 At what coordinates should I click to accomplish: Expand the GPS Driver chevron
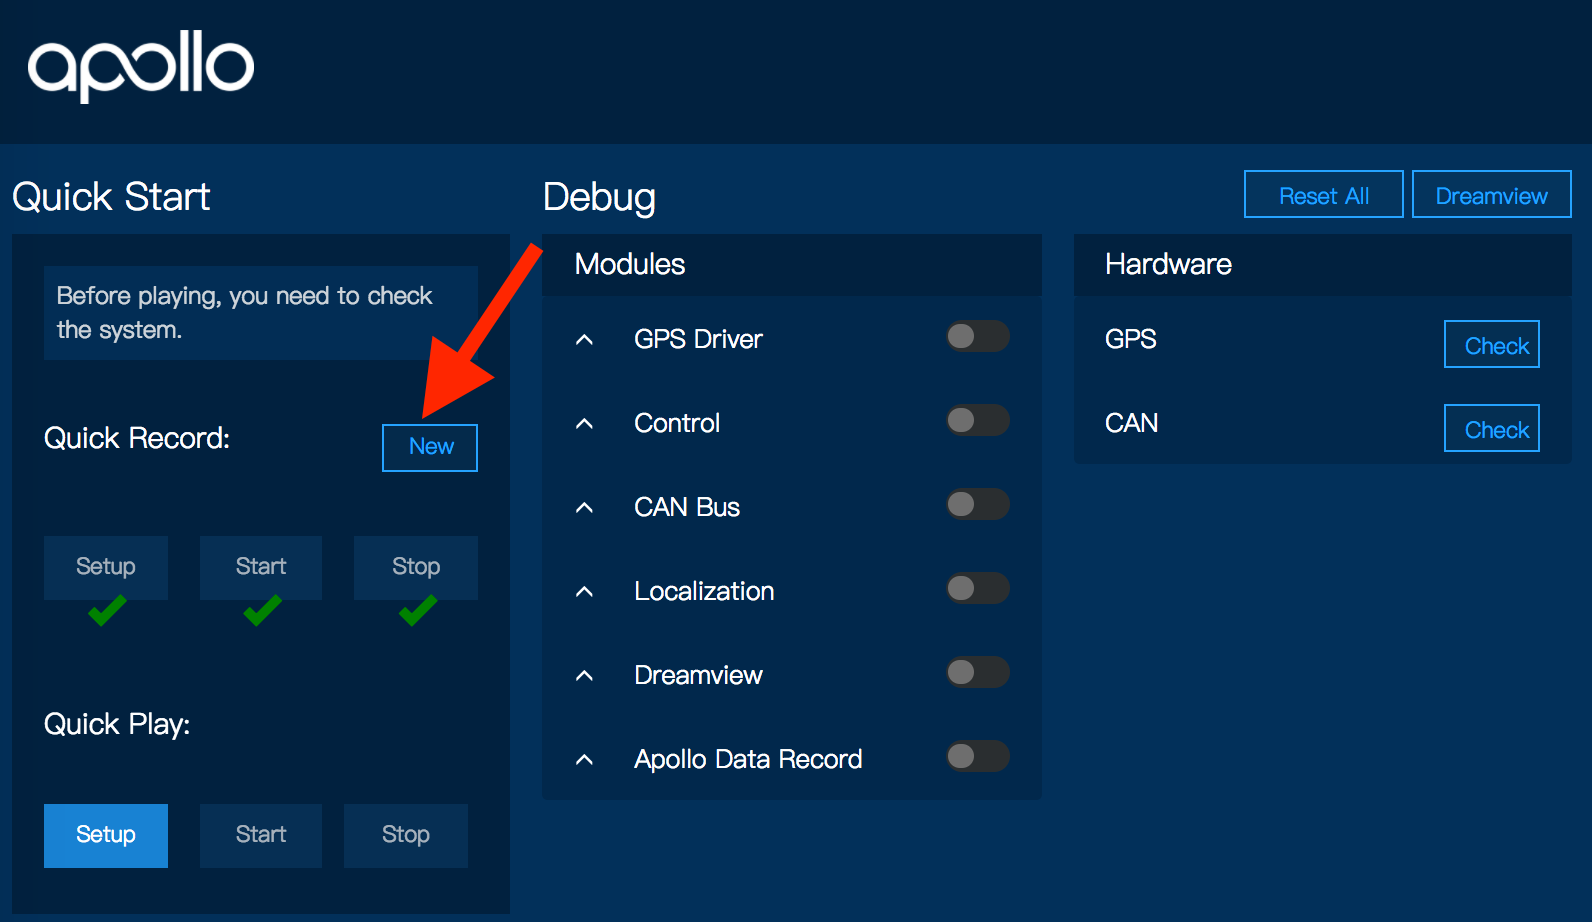[585, 340]
